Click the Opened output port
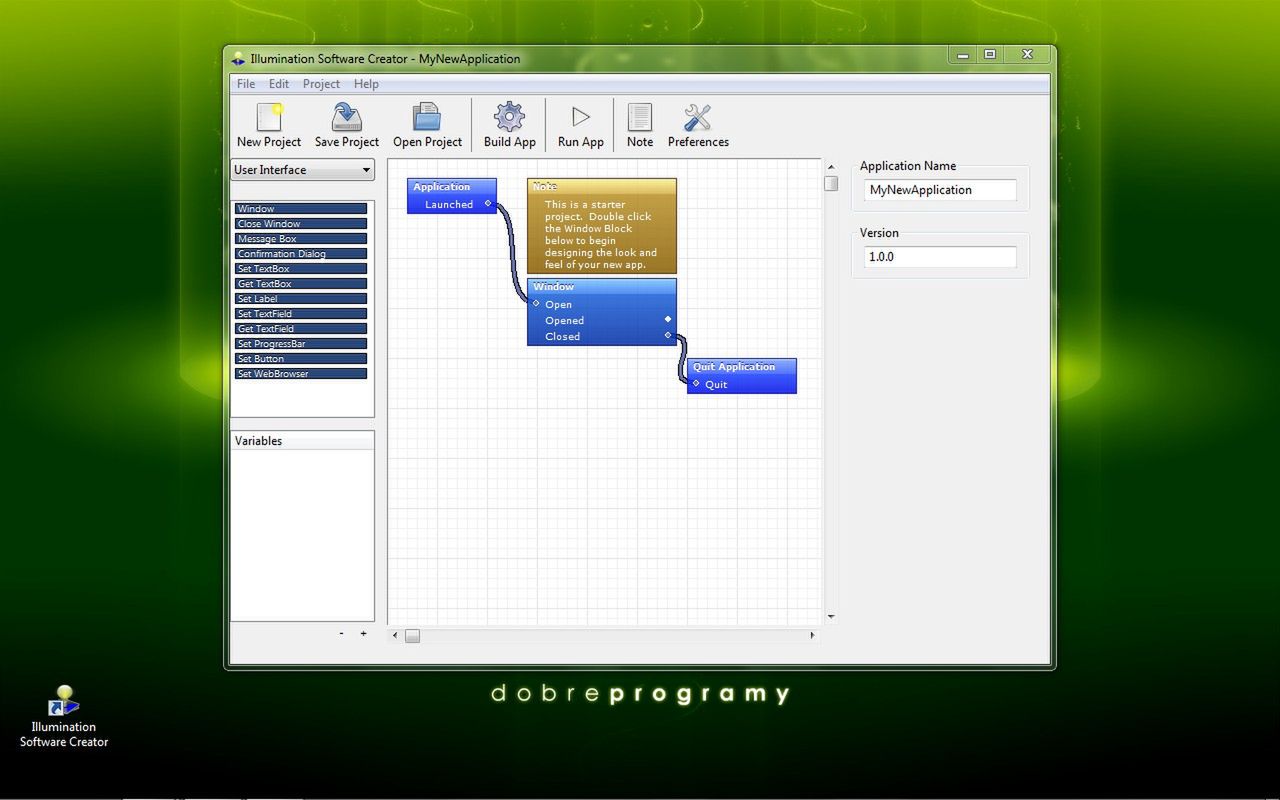This screenshot has width=1280, height=800. coord(668,319)
